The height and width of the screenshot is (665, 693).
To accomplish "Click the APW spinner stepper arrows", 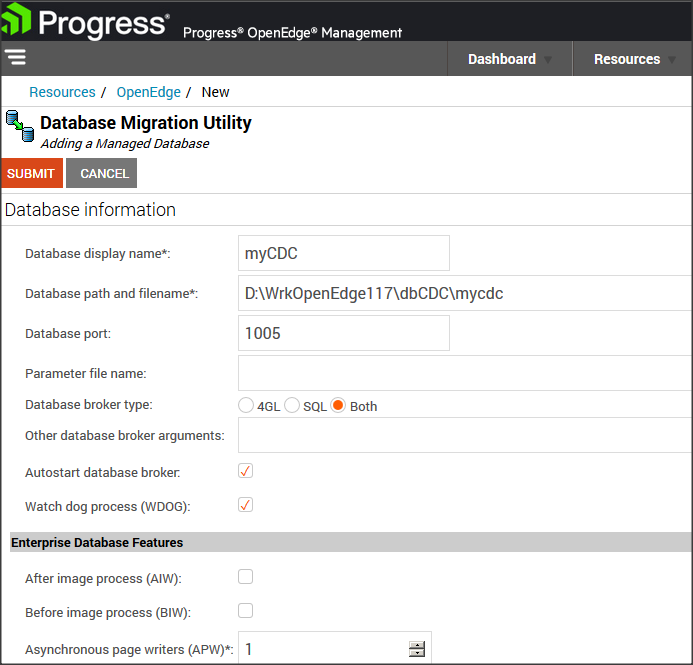I will [x=417, y=649].
